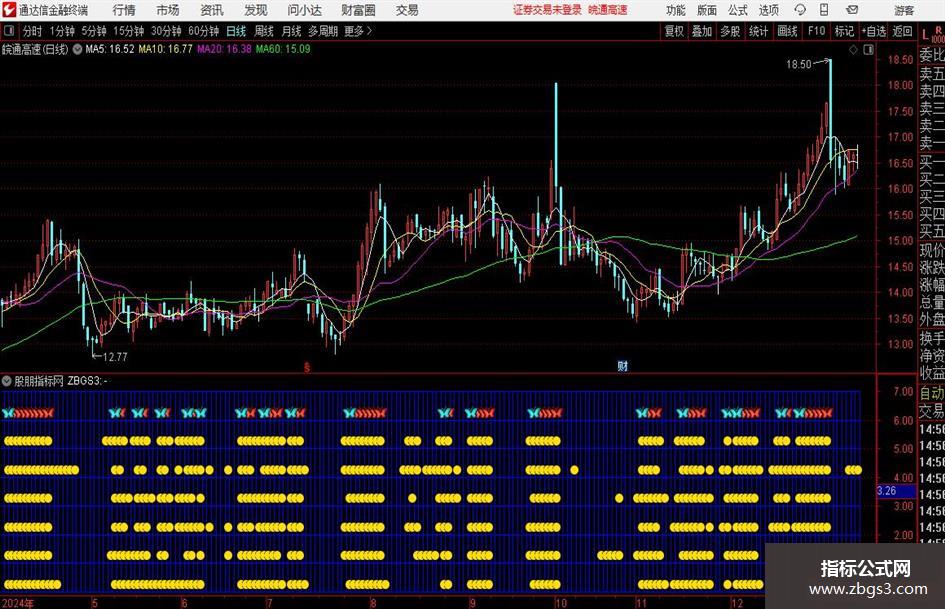Add stock with +自选 button
The image size is (945, 609).
pyautogui.click(x=874, y=31)
